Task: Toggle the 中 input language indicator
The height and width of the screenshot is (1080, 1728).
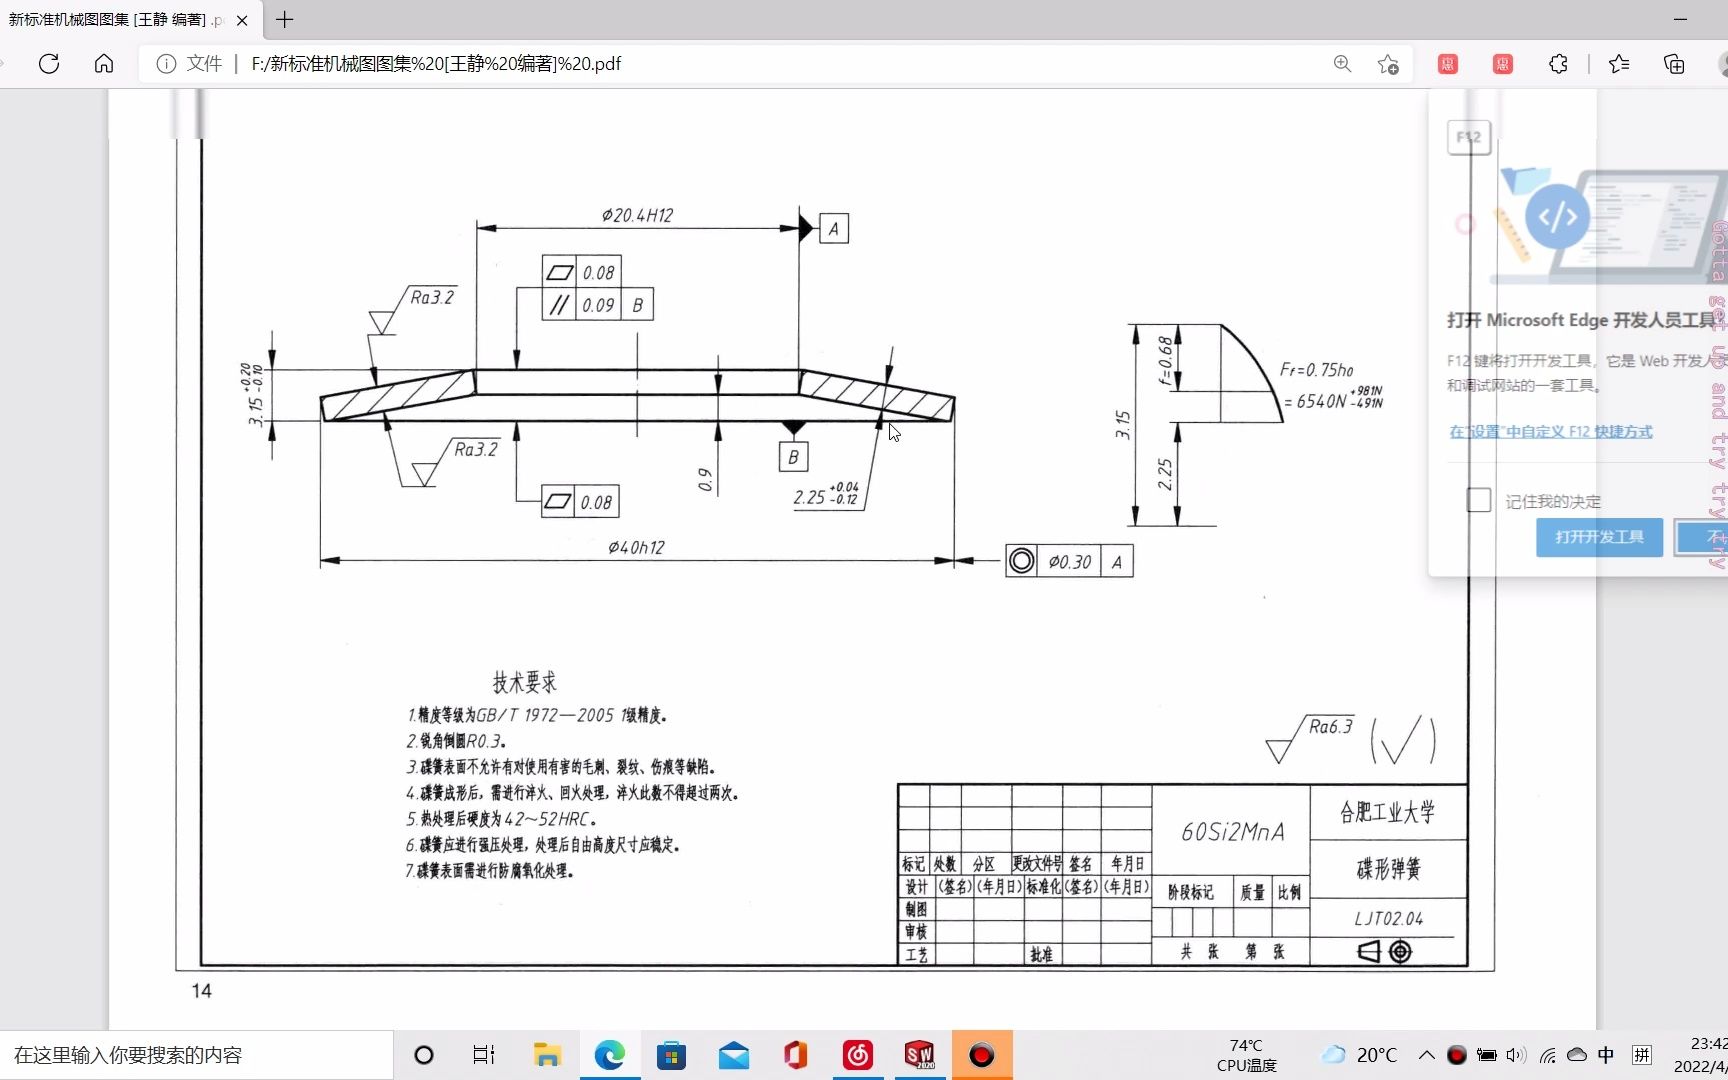Action: (x=1606, y=1055)
